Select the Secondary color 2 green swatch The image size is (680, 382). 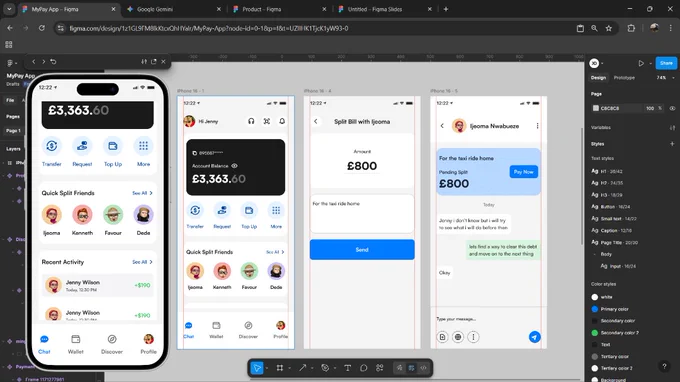pyautogui.click(x=595, y=333)
